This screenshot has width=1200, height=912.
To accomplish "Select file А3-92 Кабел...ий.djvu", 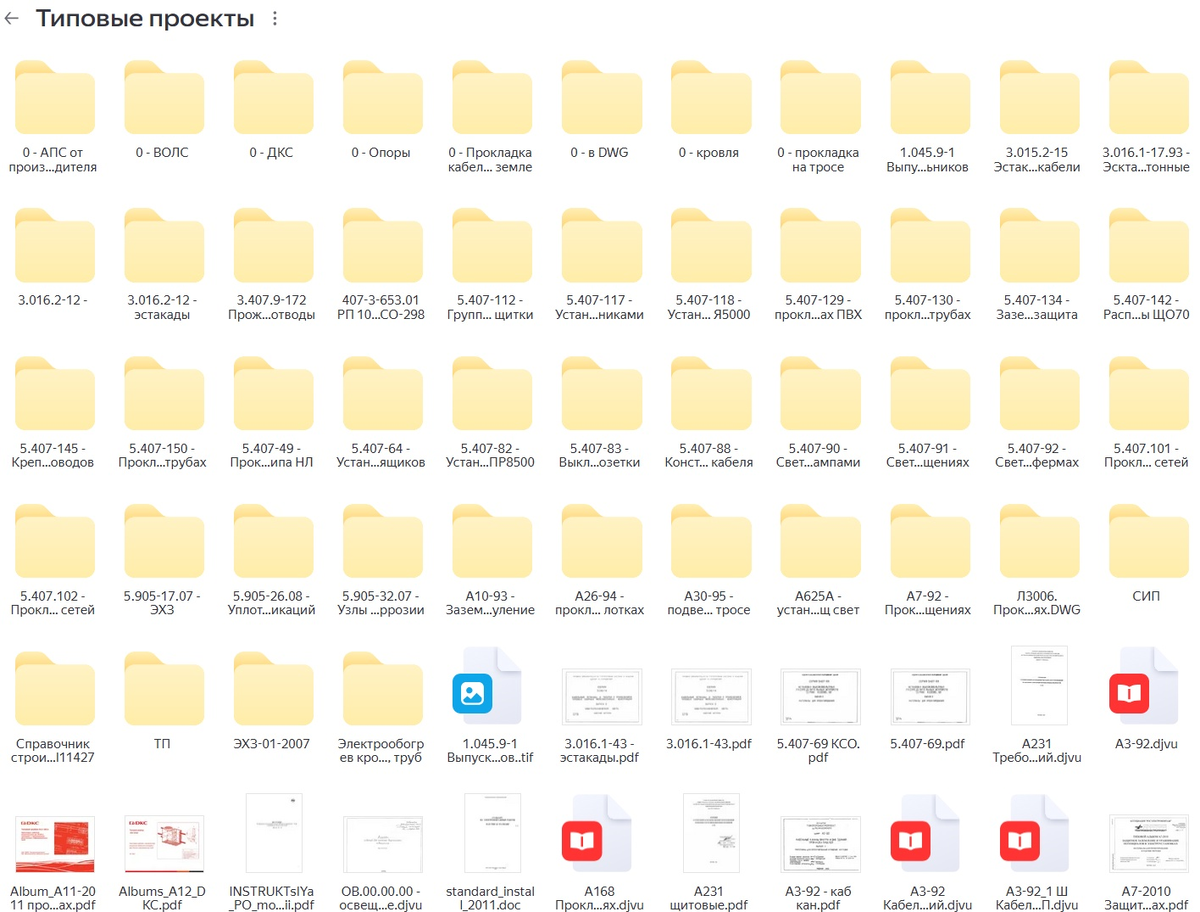I will [925, 834].
